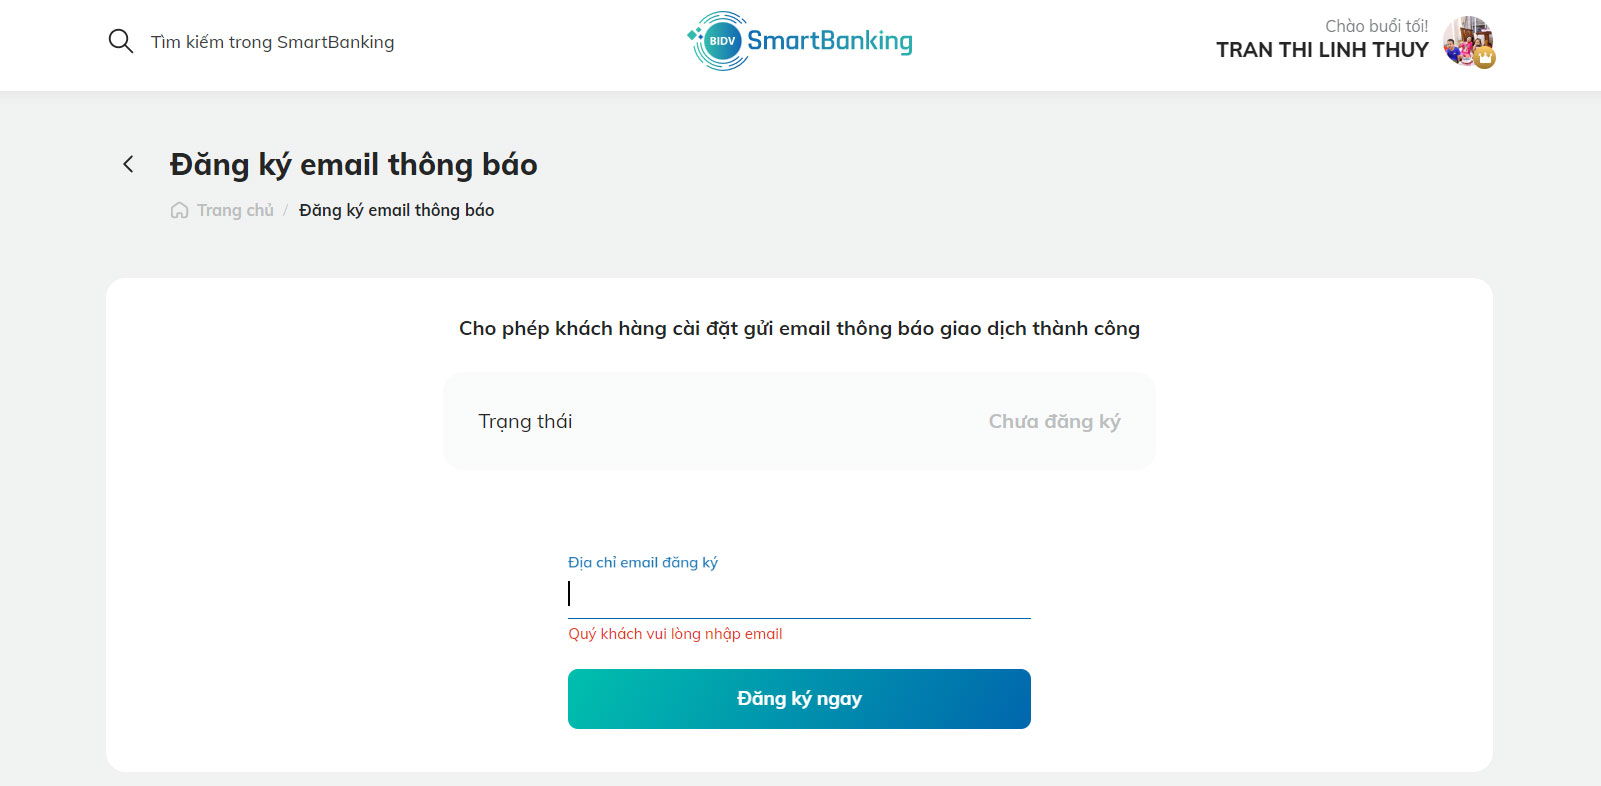Screen dimensions: 1601x786
Task: Click the gold crown badge on avatar
Action: [x=1485, y=58]
